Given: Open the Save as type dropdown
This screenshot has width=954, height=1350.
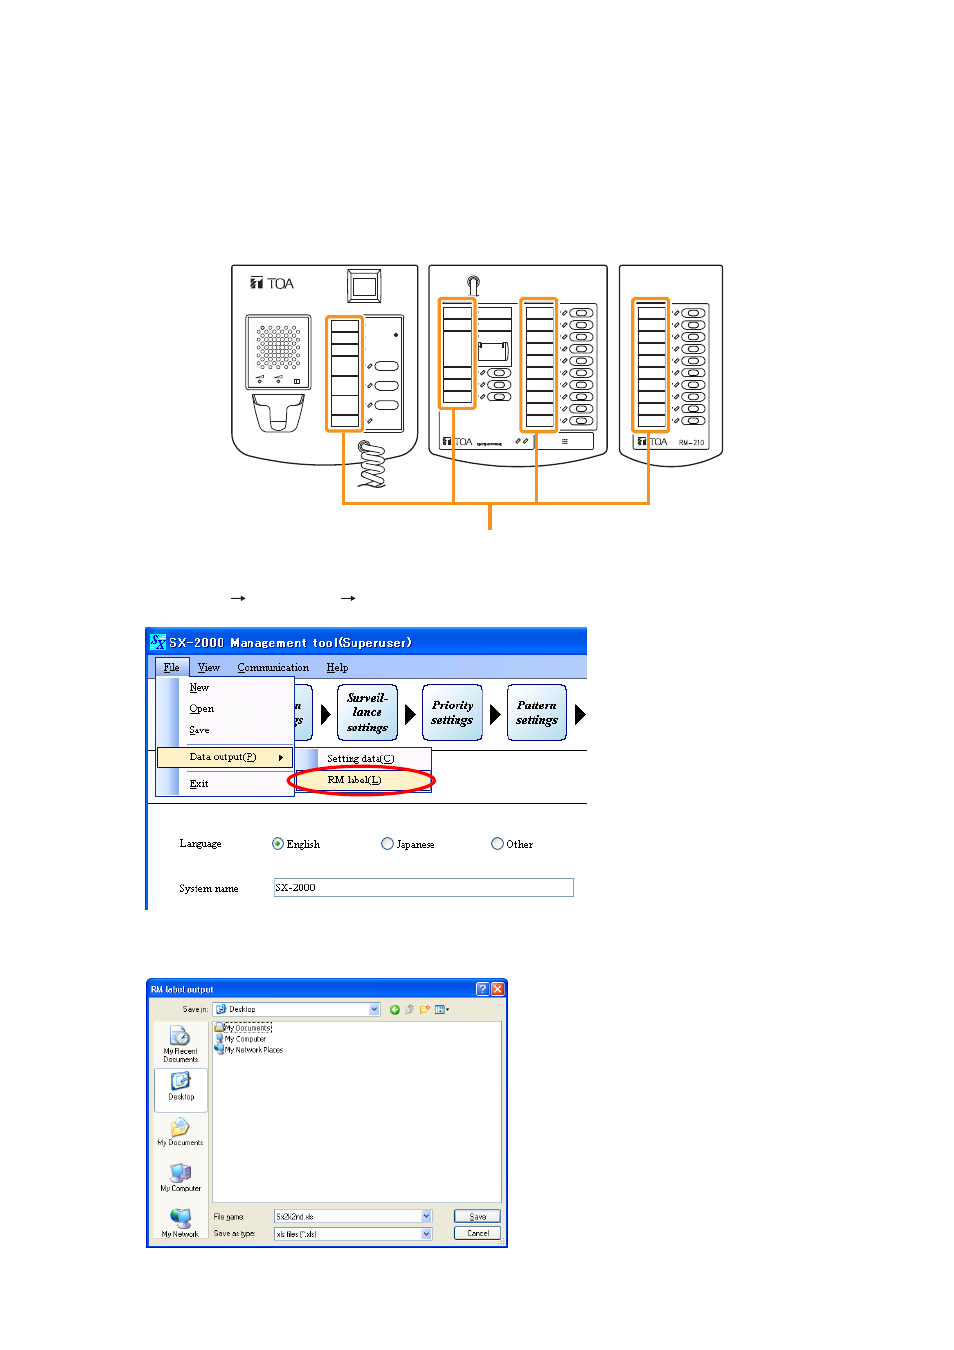Looking at the screenshot, I should [x=427, y=1234].
